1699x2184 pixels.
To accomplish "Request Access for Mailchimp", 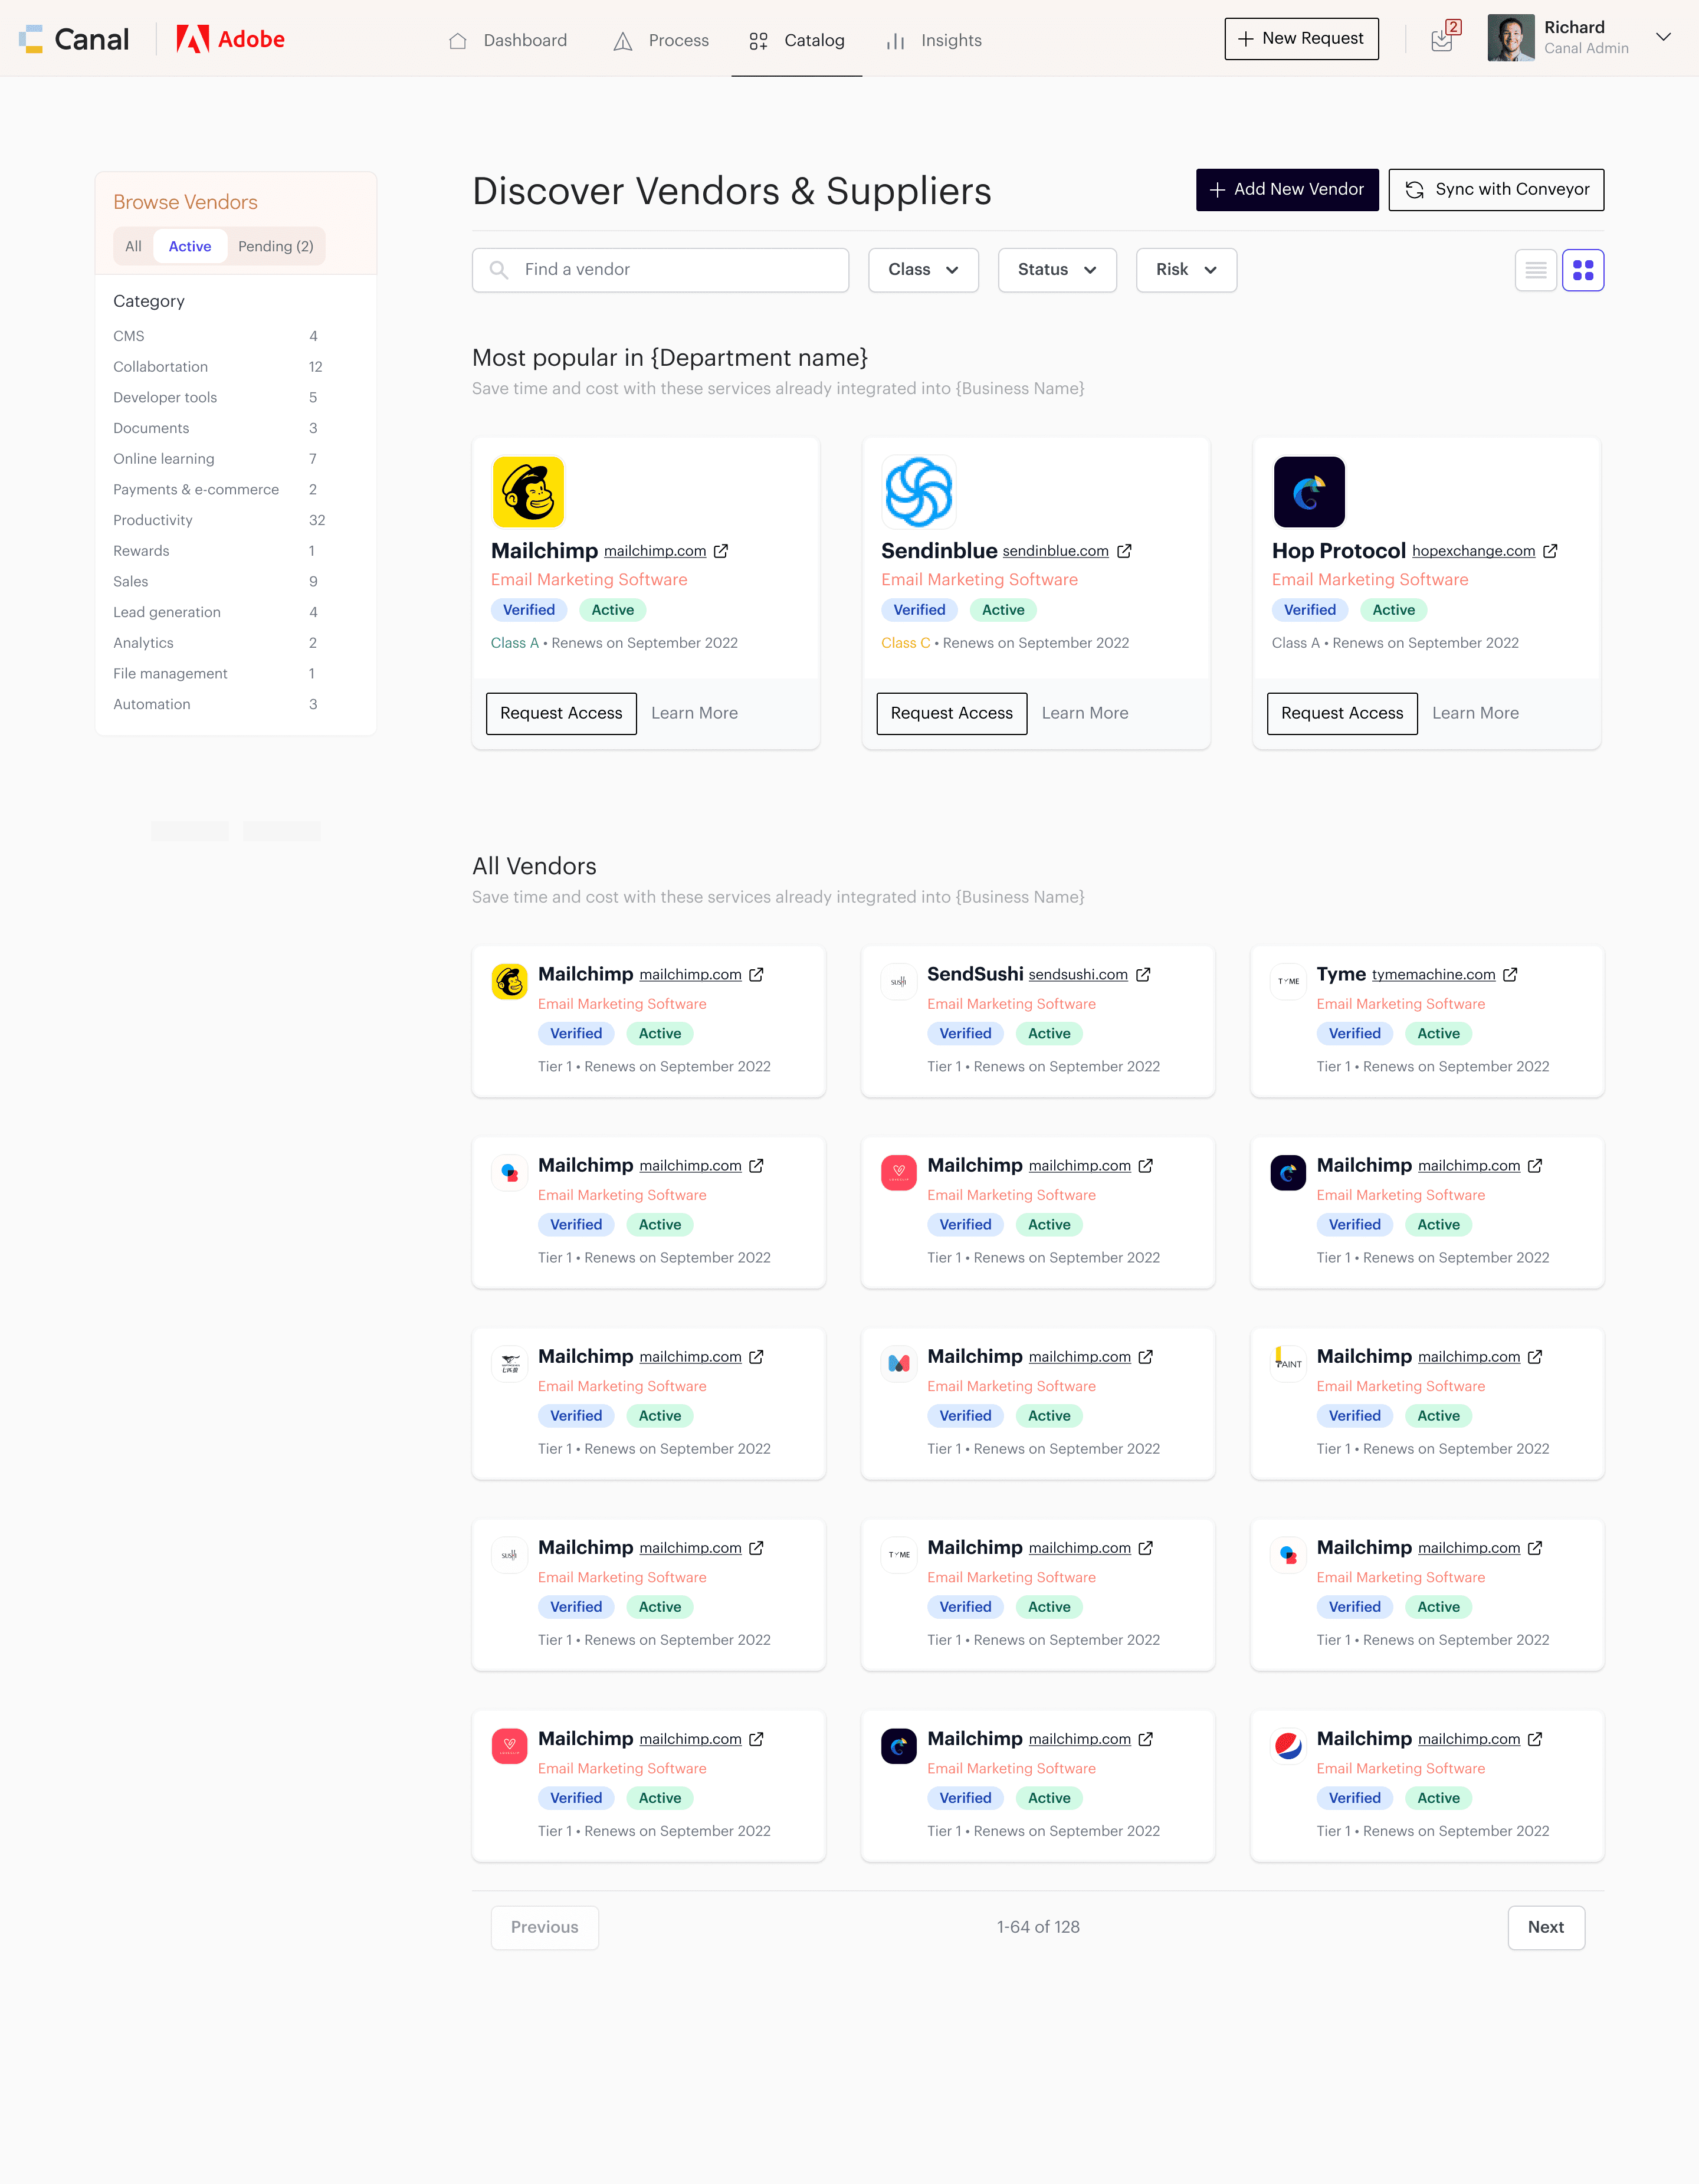I will pyautogui.click(x=561, y=713).
